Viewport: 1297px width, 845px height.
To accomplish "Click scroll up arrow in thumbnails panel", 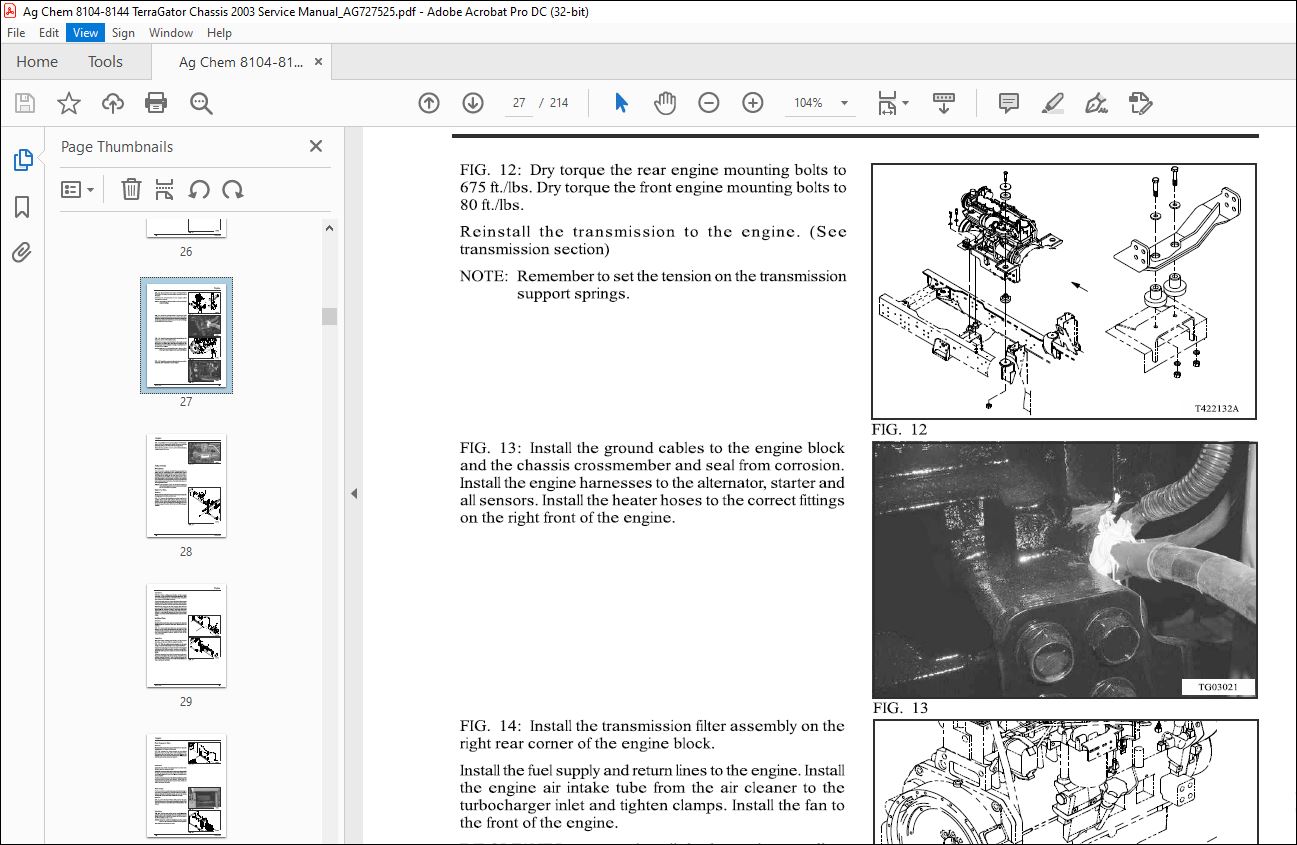I will click(x=329, y=227).
